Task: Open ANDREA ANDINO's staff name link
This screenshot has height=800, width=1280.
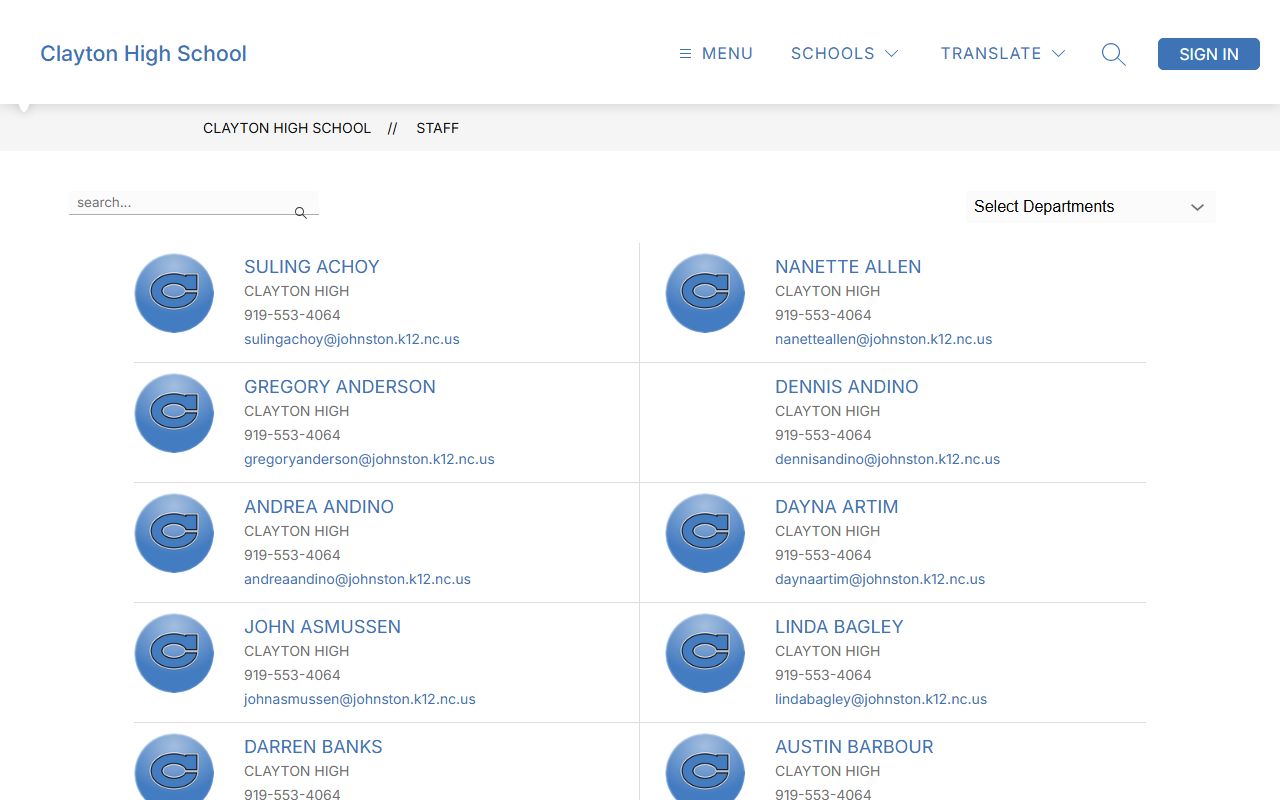Action: pyautogui.click(x=319, y=507)
